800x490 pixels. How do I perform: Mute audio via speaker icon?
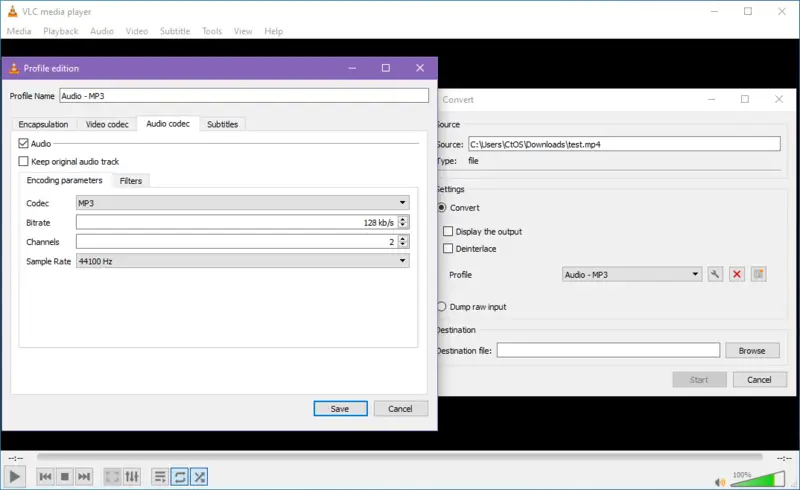(x=720, y=482)
